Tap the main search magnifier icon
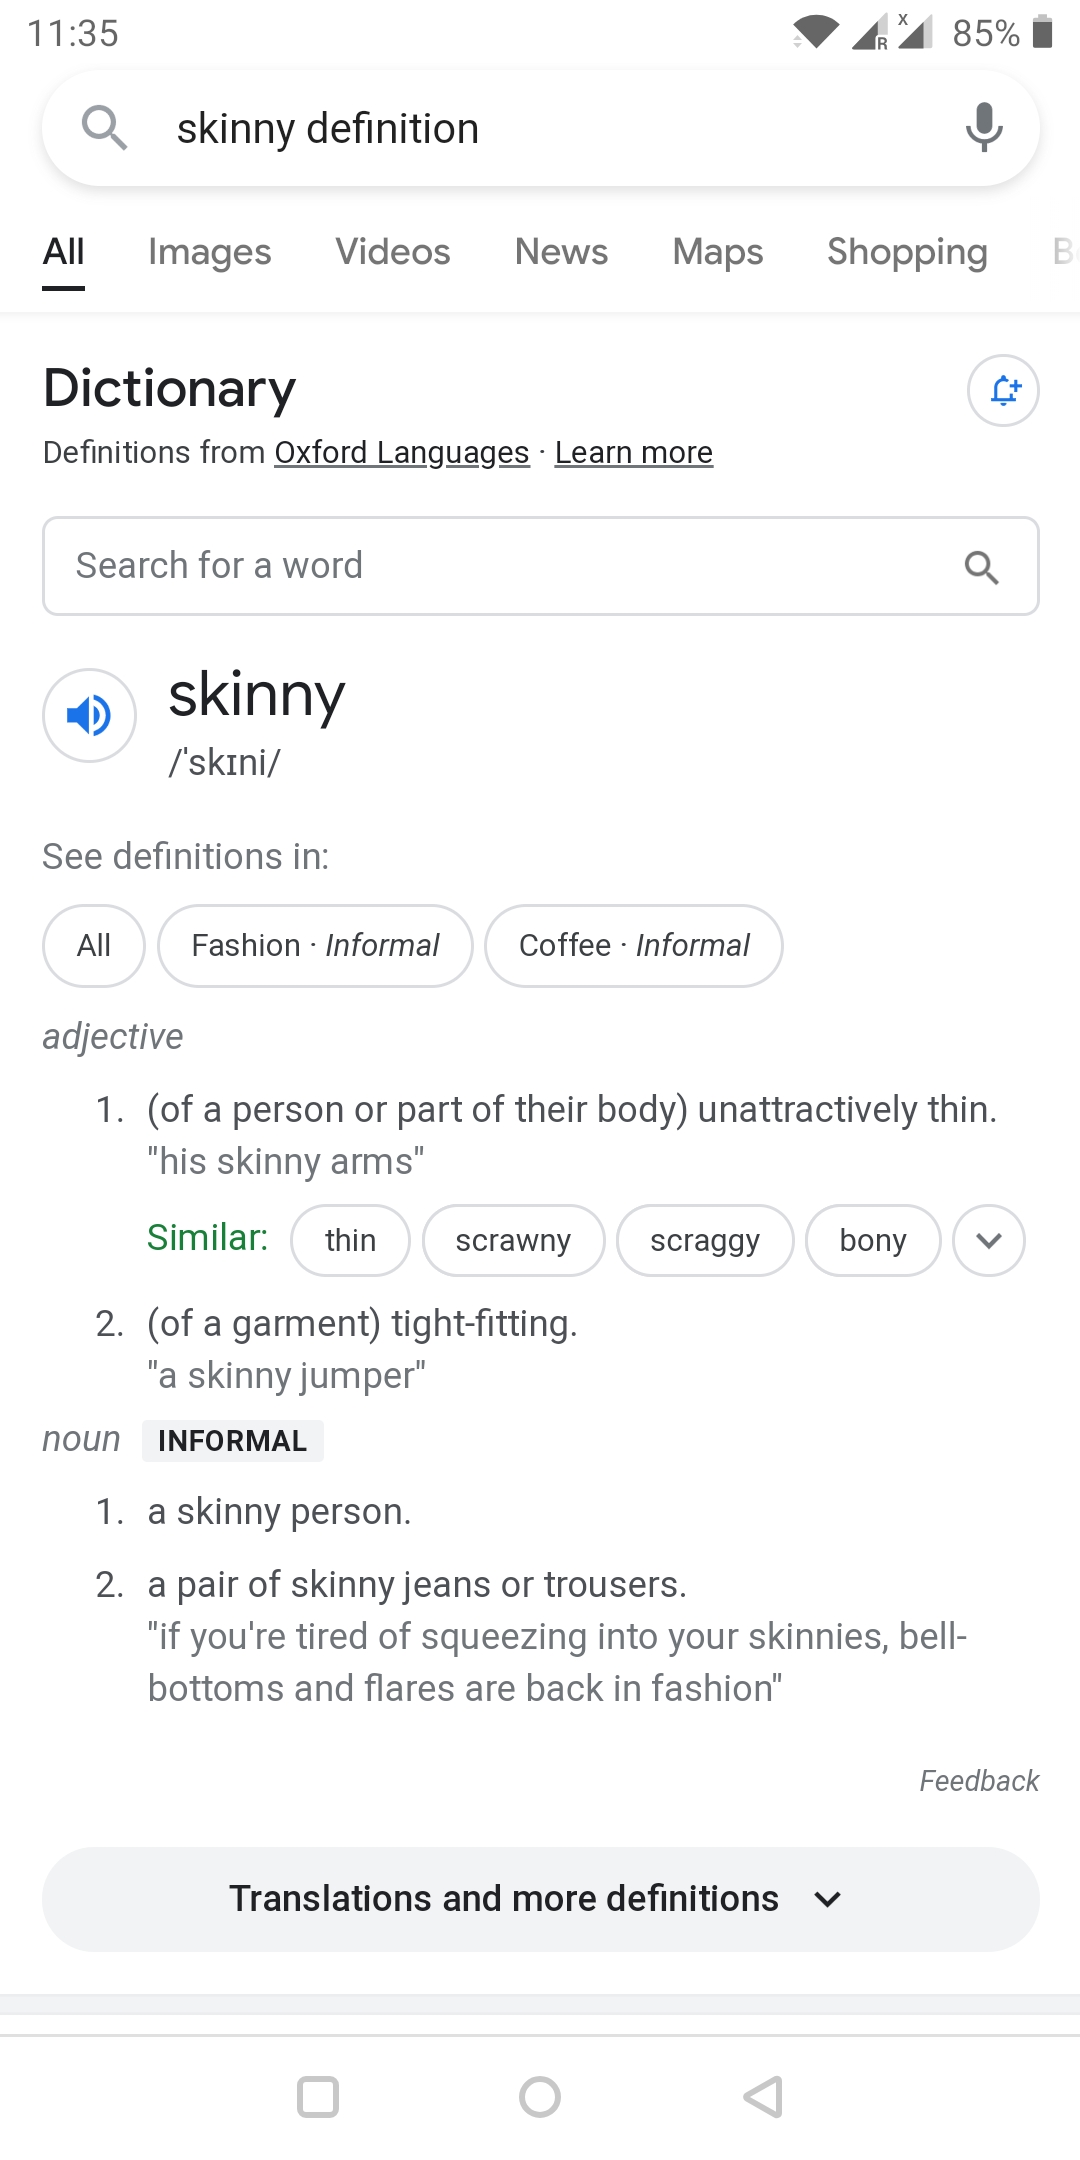The image size is (1080, 2160). coord(104,128)
